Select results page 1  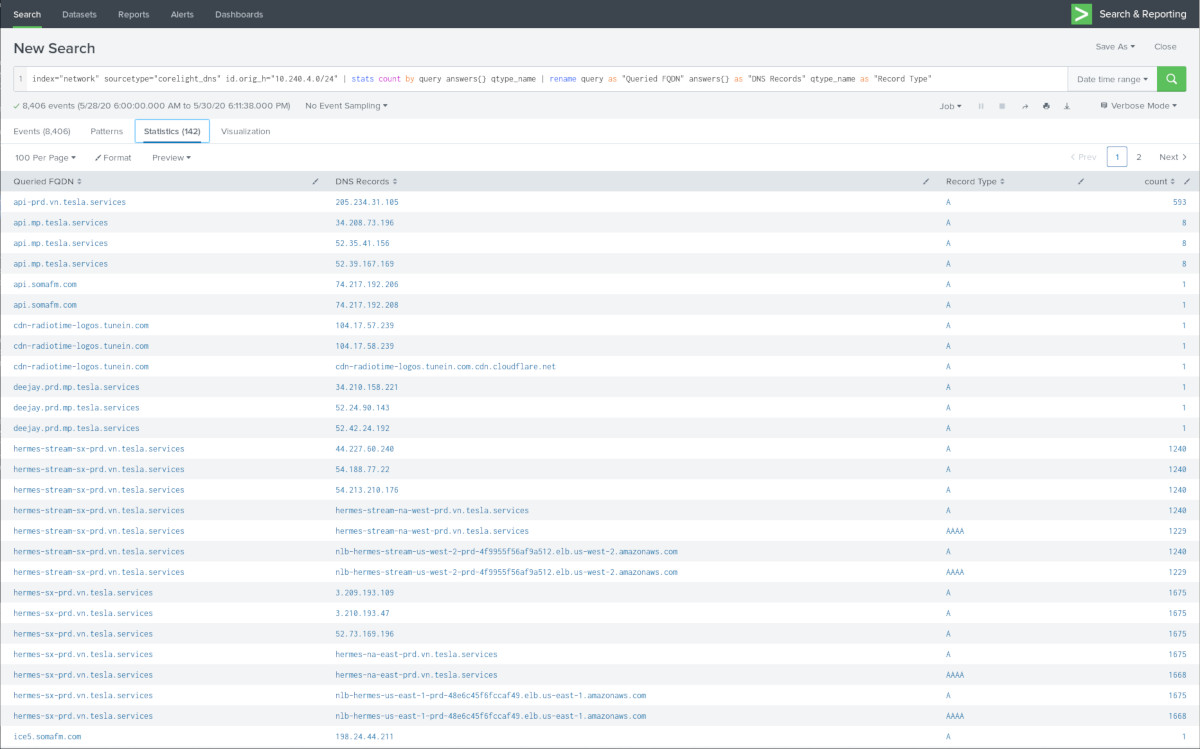[1117, 157]
